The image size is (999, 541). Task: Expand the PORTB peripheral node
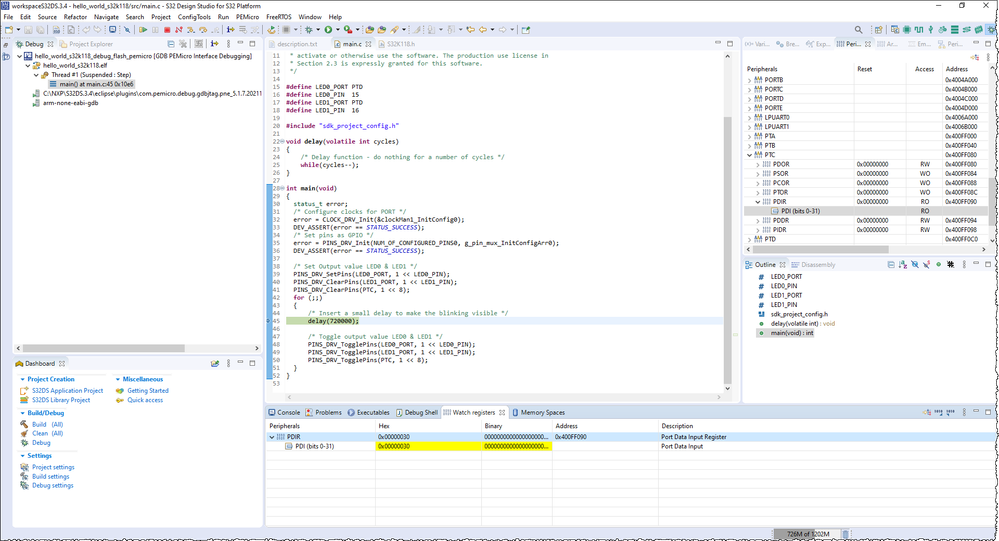(x=750, y=79)
